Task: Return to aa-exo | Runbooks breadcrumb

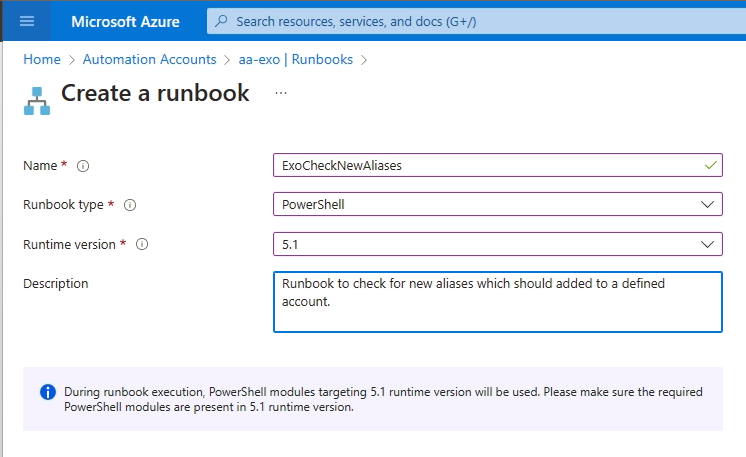Action: [295, 59]
